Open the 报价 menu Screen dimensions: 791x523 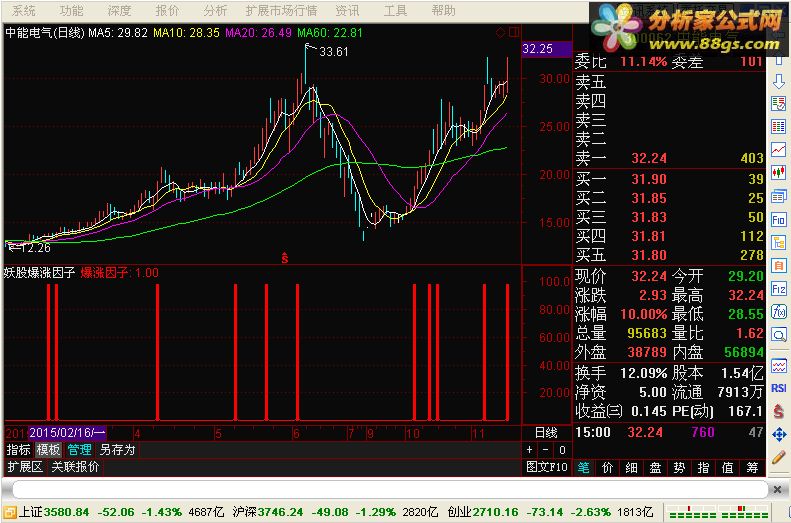point(167,11)
